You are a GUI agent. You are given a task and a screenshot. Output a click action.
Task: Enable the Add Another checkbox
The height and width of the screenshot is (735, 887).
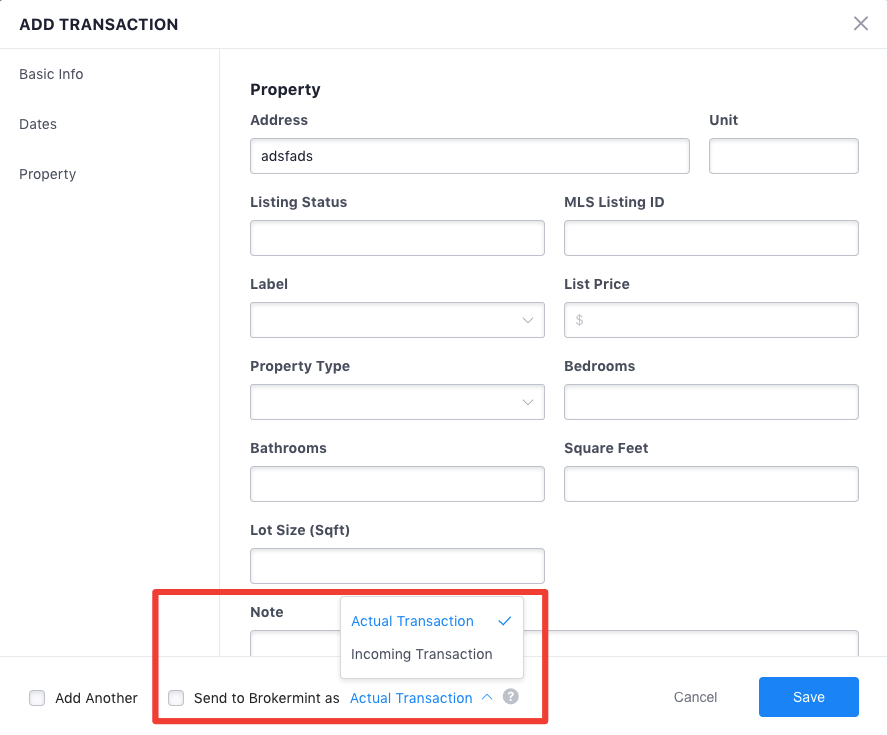click(37, 698)
